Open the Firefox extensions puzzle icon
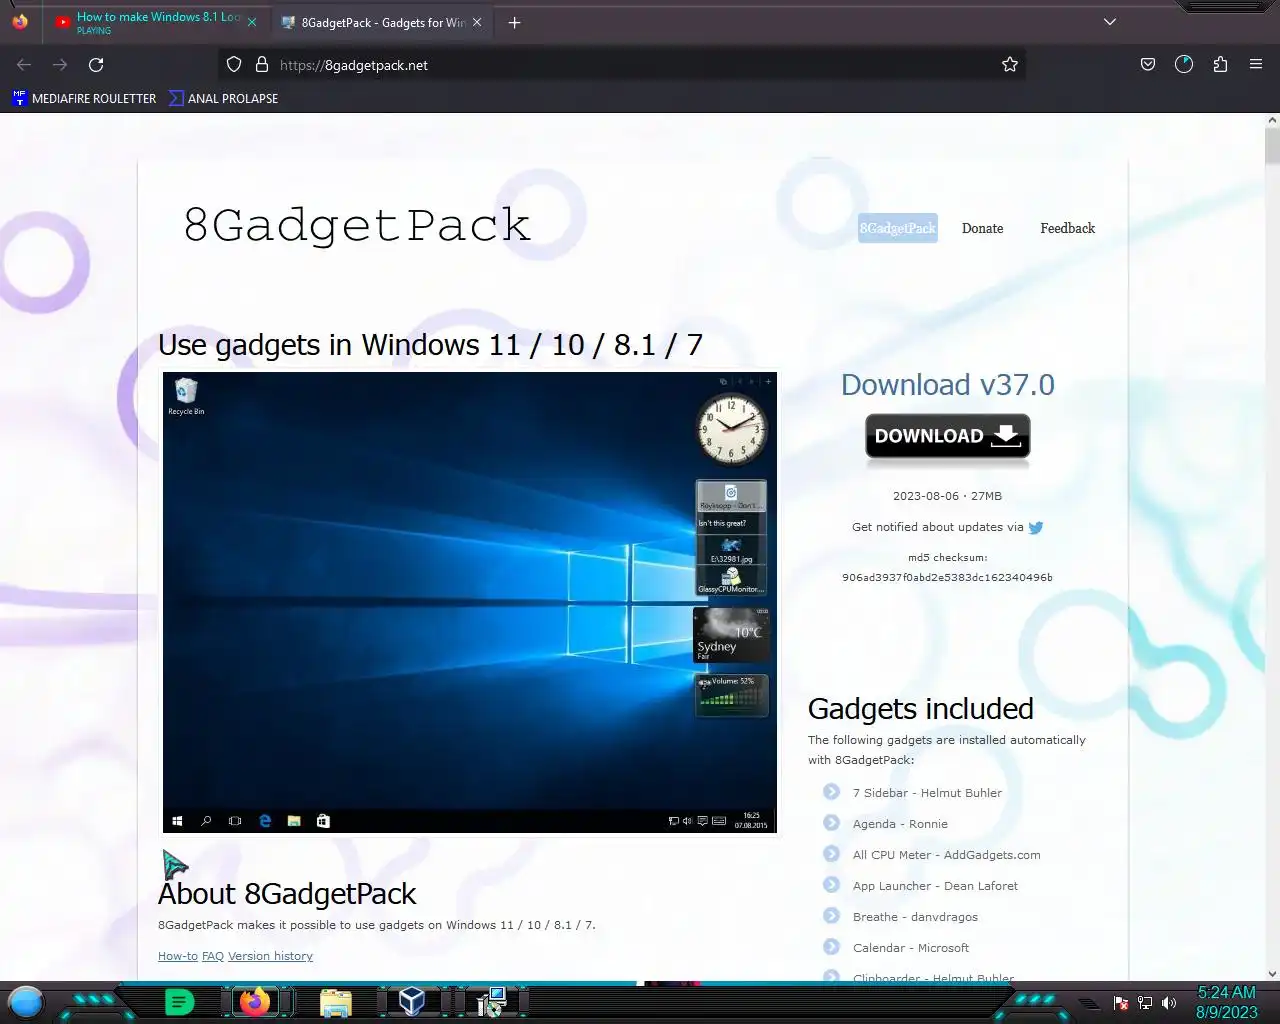 pyautogui.click(x=1220, y=65)
